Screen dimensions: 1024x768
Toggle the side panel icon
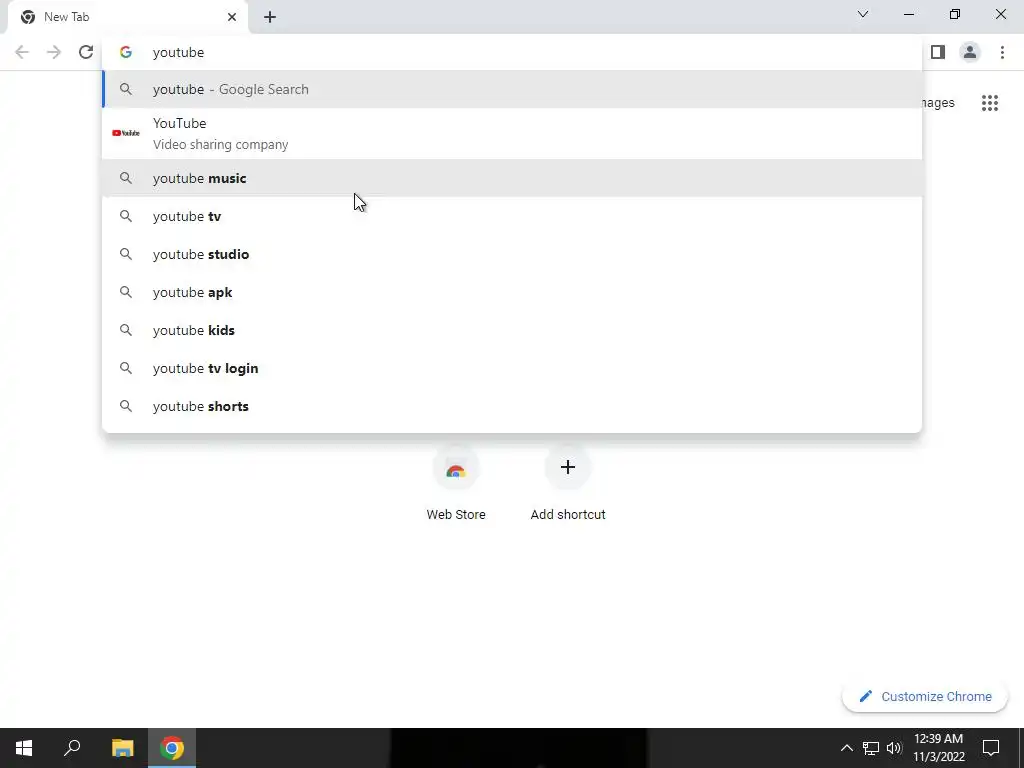938,52
